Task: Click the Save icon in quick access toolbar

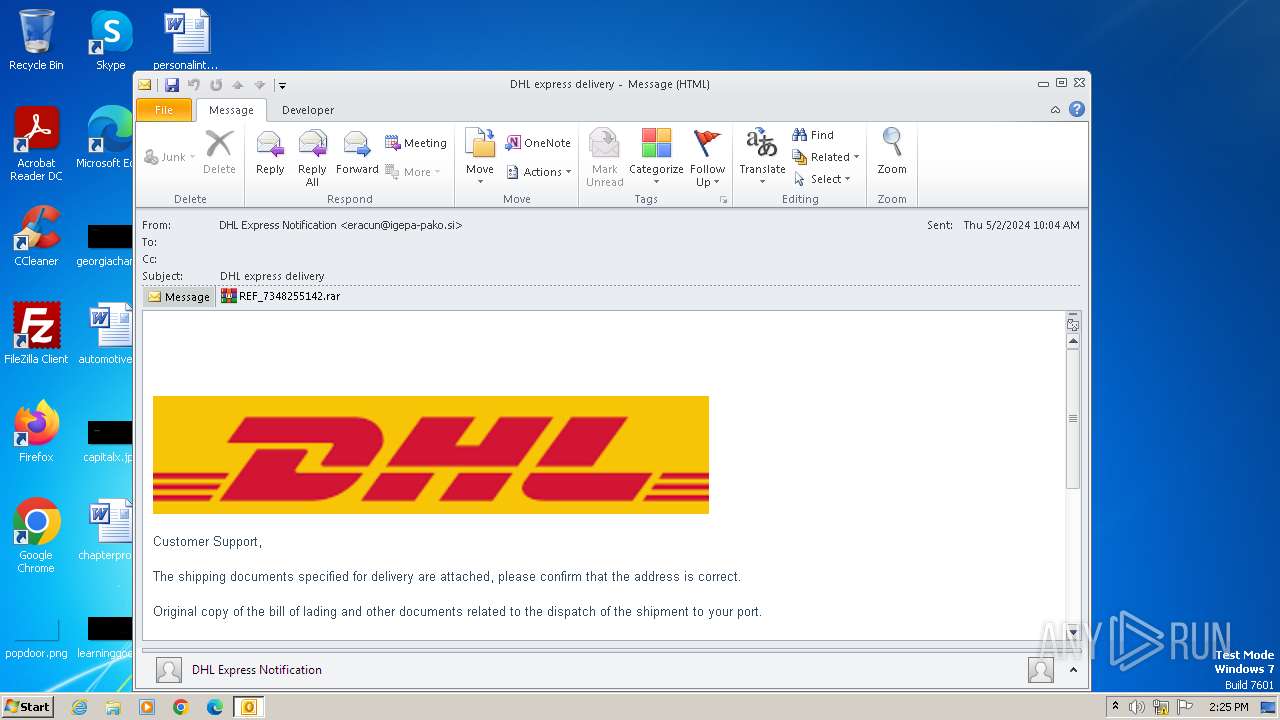Action: (172, 85)
